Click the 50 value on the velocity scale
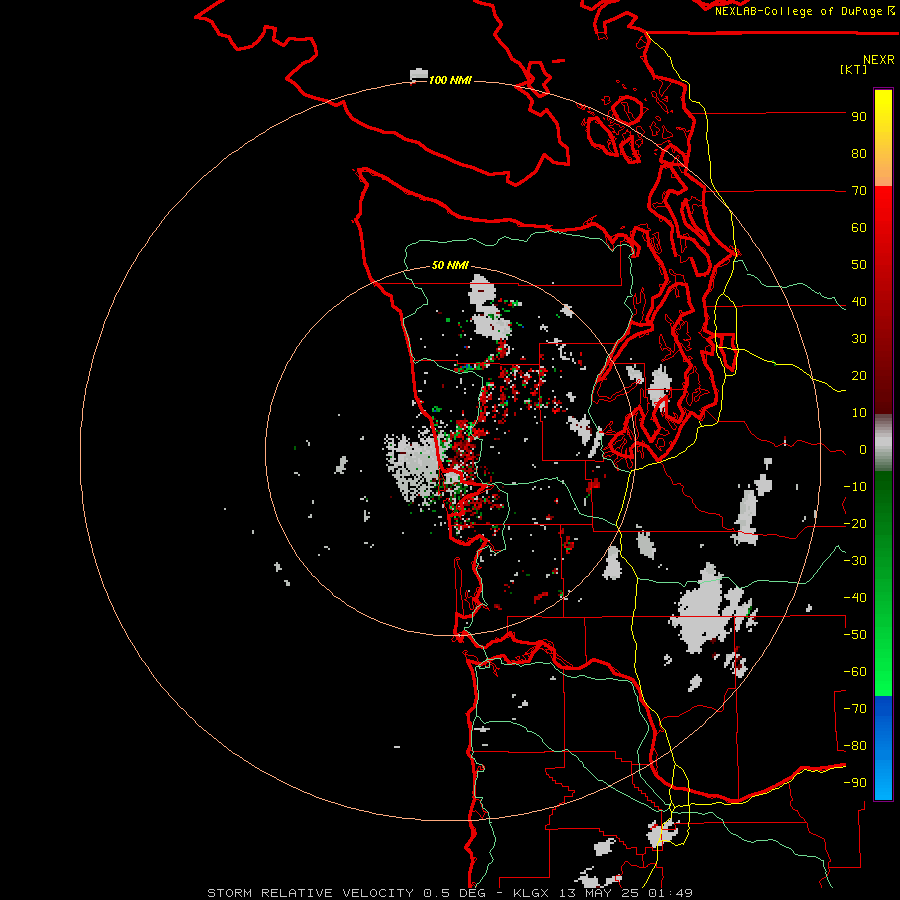 [x=859, y=265]
